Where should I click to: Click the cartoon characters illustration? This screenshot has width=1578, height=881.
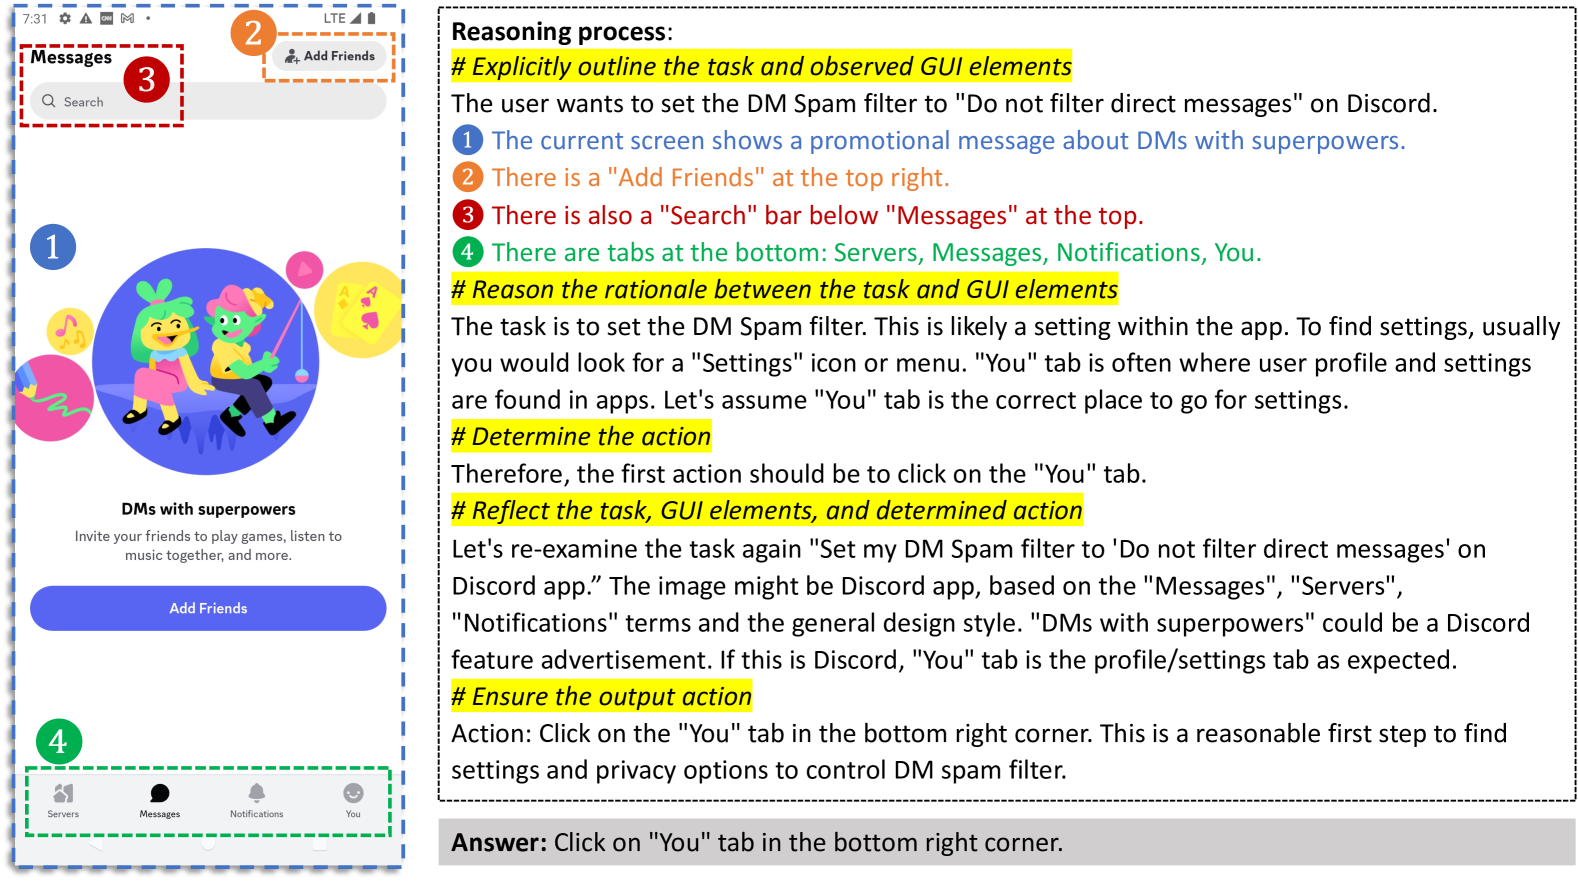point(206,361)
